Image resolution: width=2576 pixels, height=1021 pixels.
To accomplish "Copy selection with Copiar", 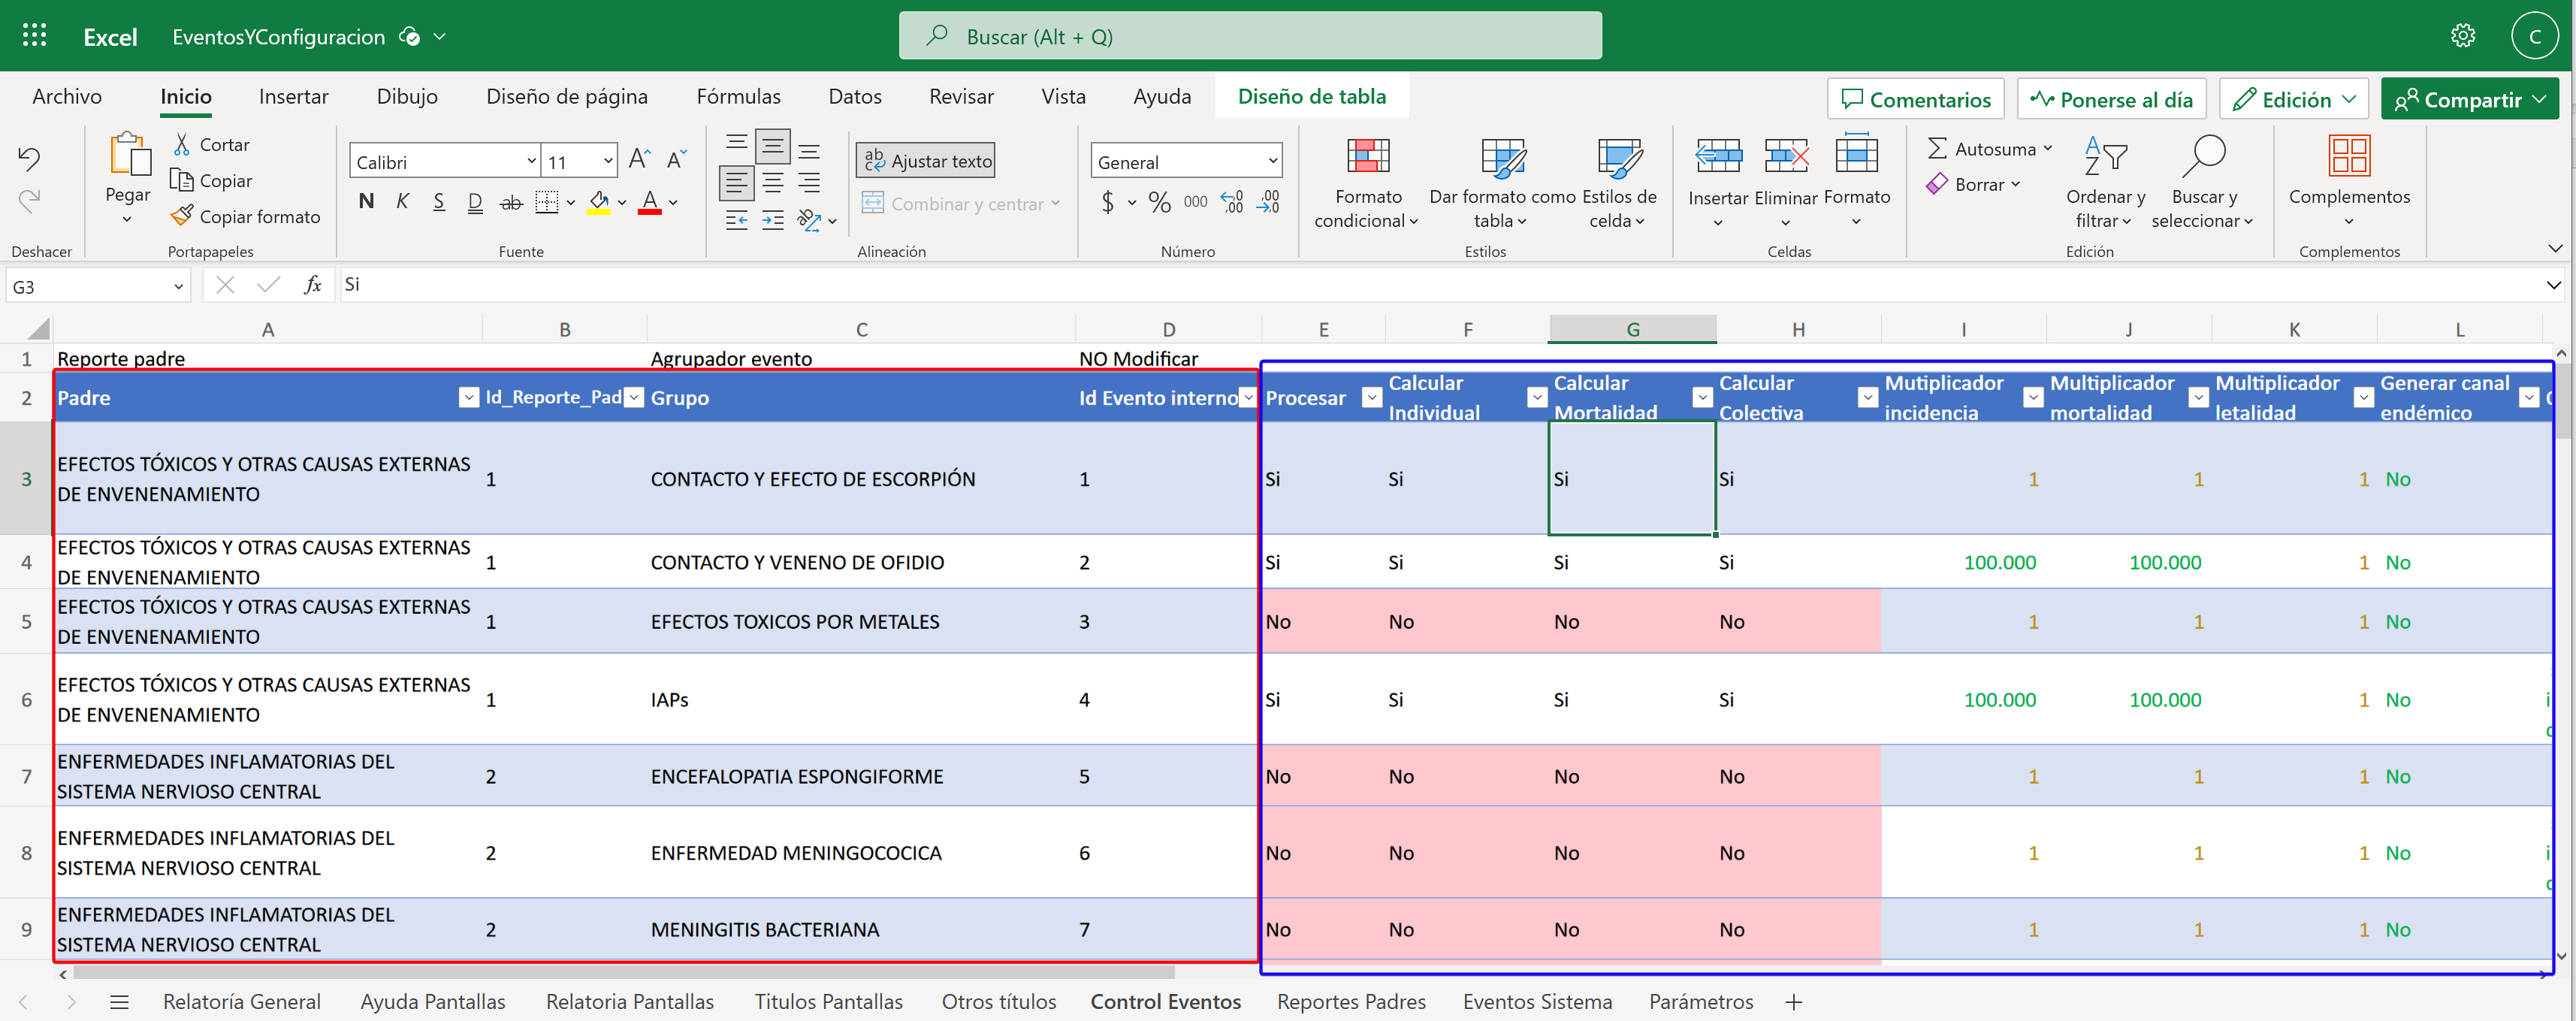I will [211, 180].
